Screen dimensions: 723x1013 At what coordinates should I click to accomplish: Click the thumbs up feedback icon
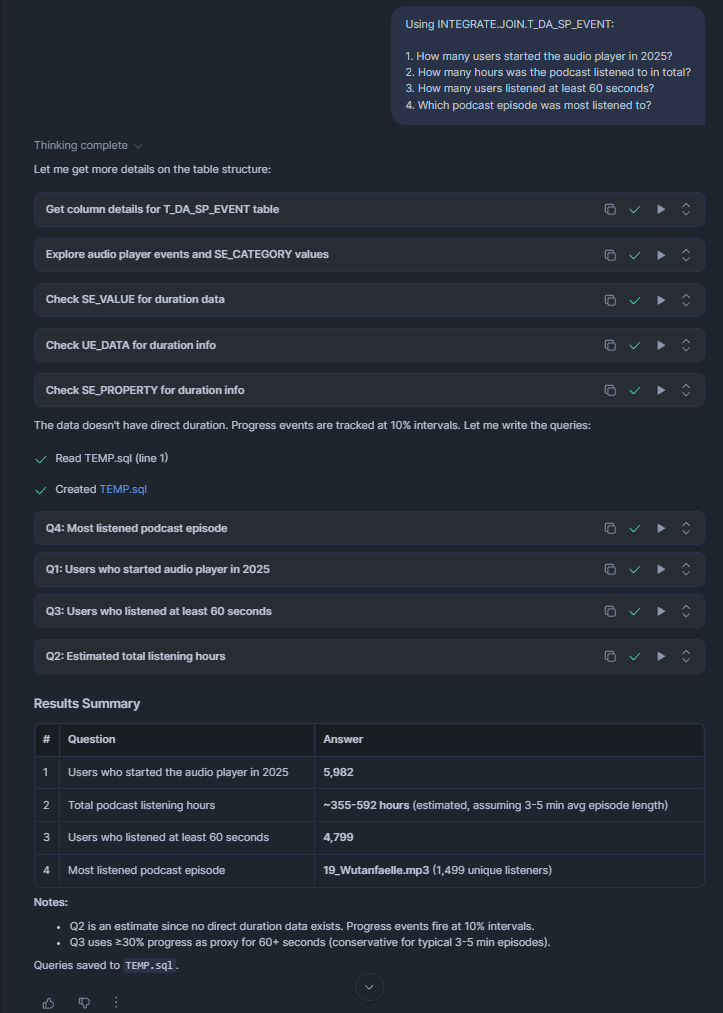[x=48, y=1002]
